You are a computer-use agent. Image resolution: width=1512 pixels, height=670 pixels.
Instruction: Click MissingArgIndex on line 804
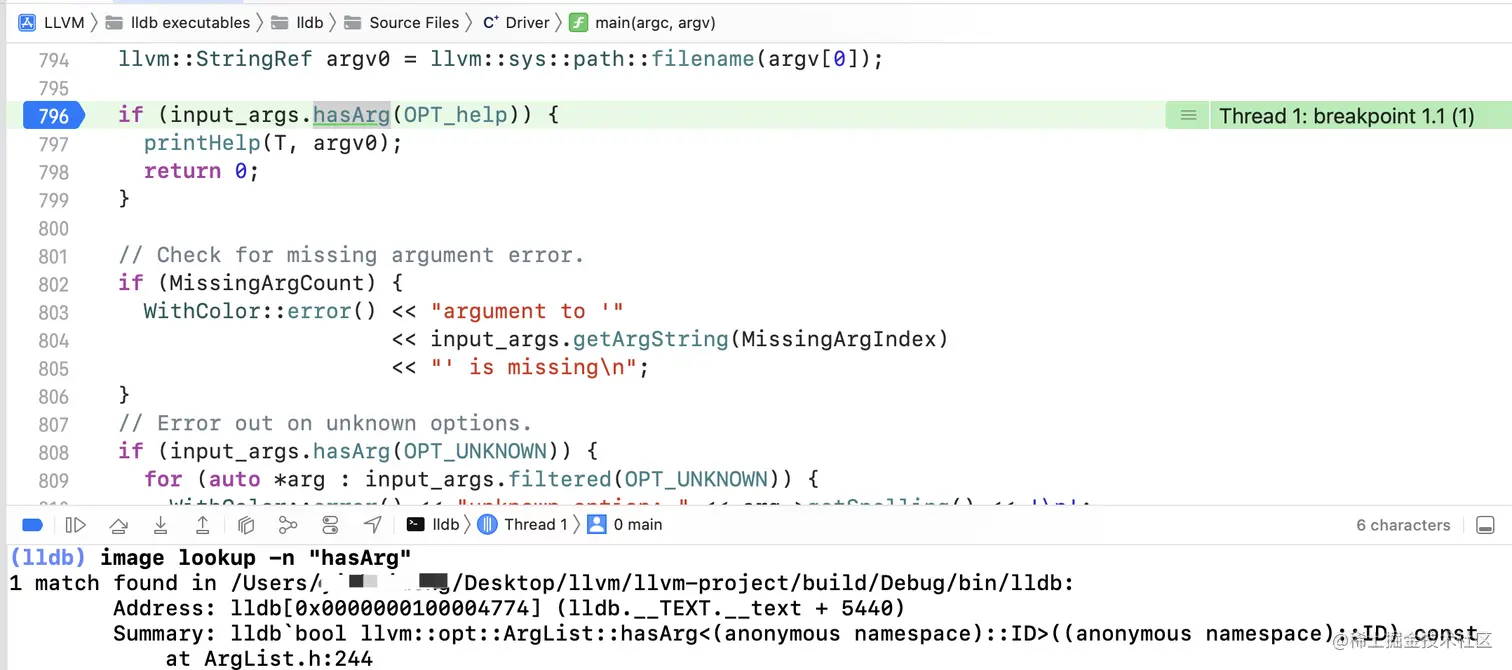coord(840,339)
